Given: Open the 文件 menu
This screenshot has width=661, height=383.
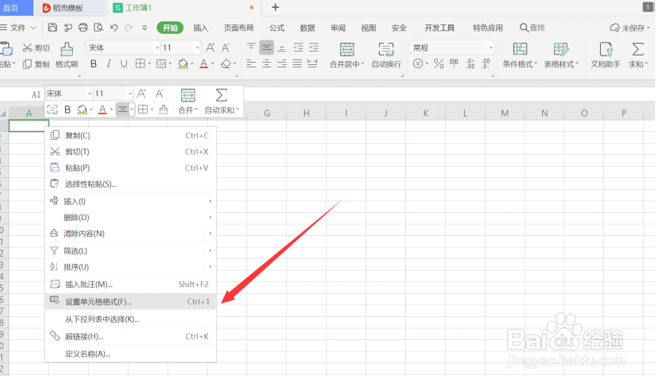Looking at the screenshot, I should 18,28.
